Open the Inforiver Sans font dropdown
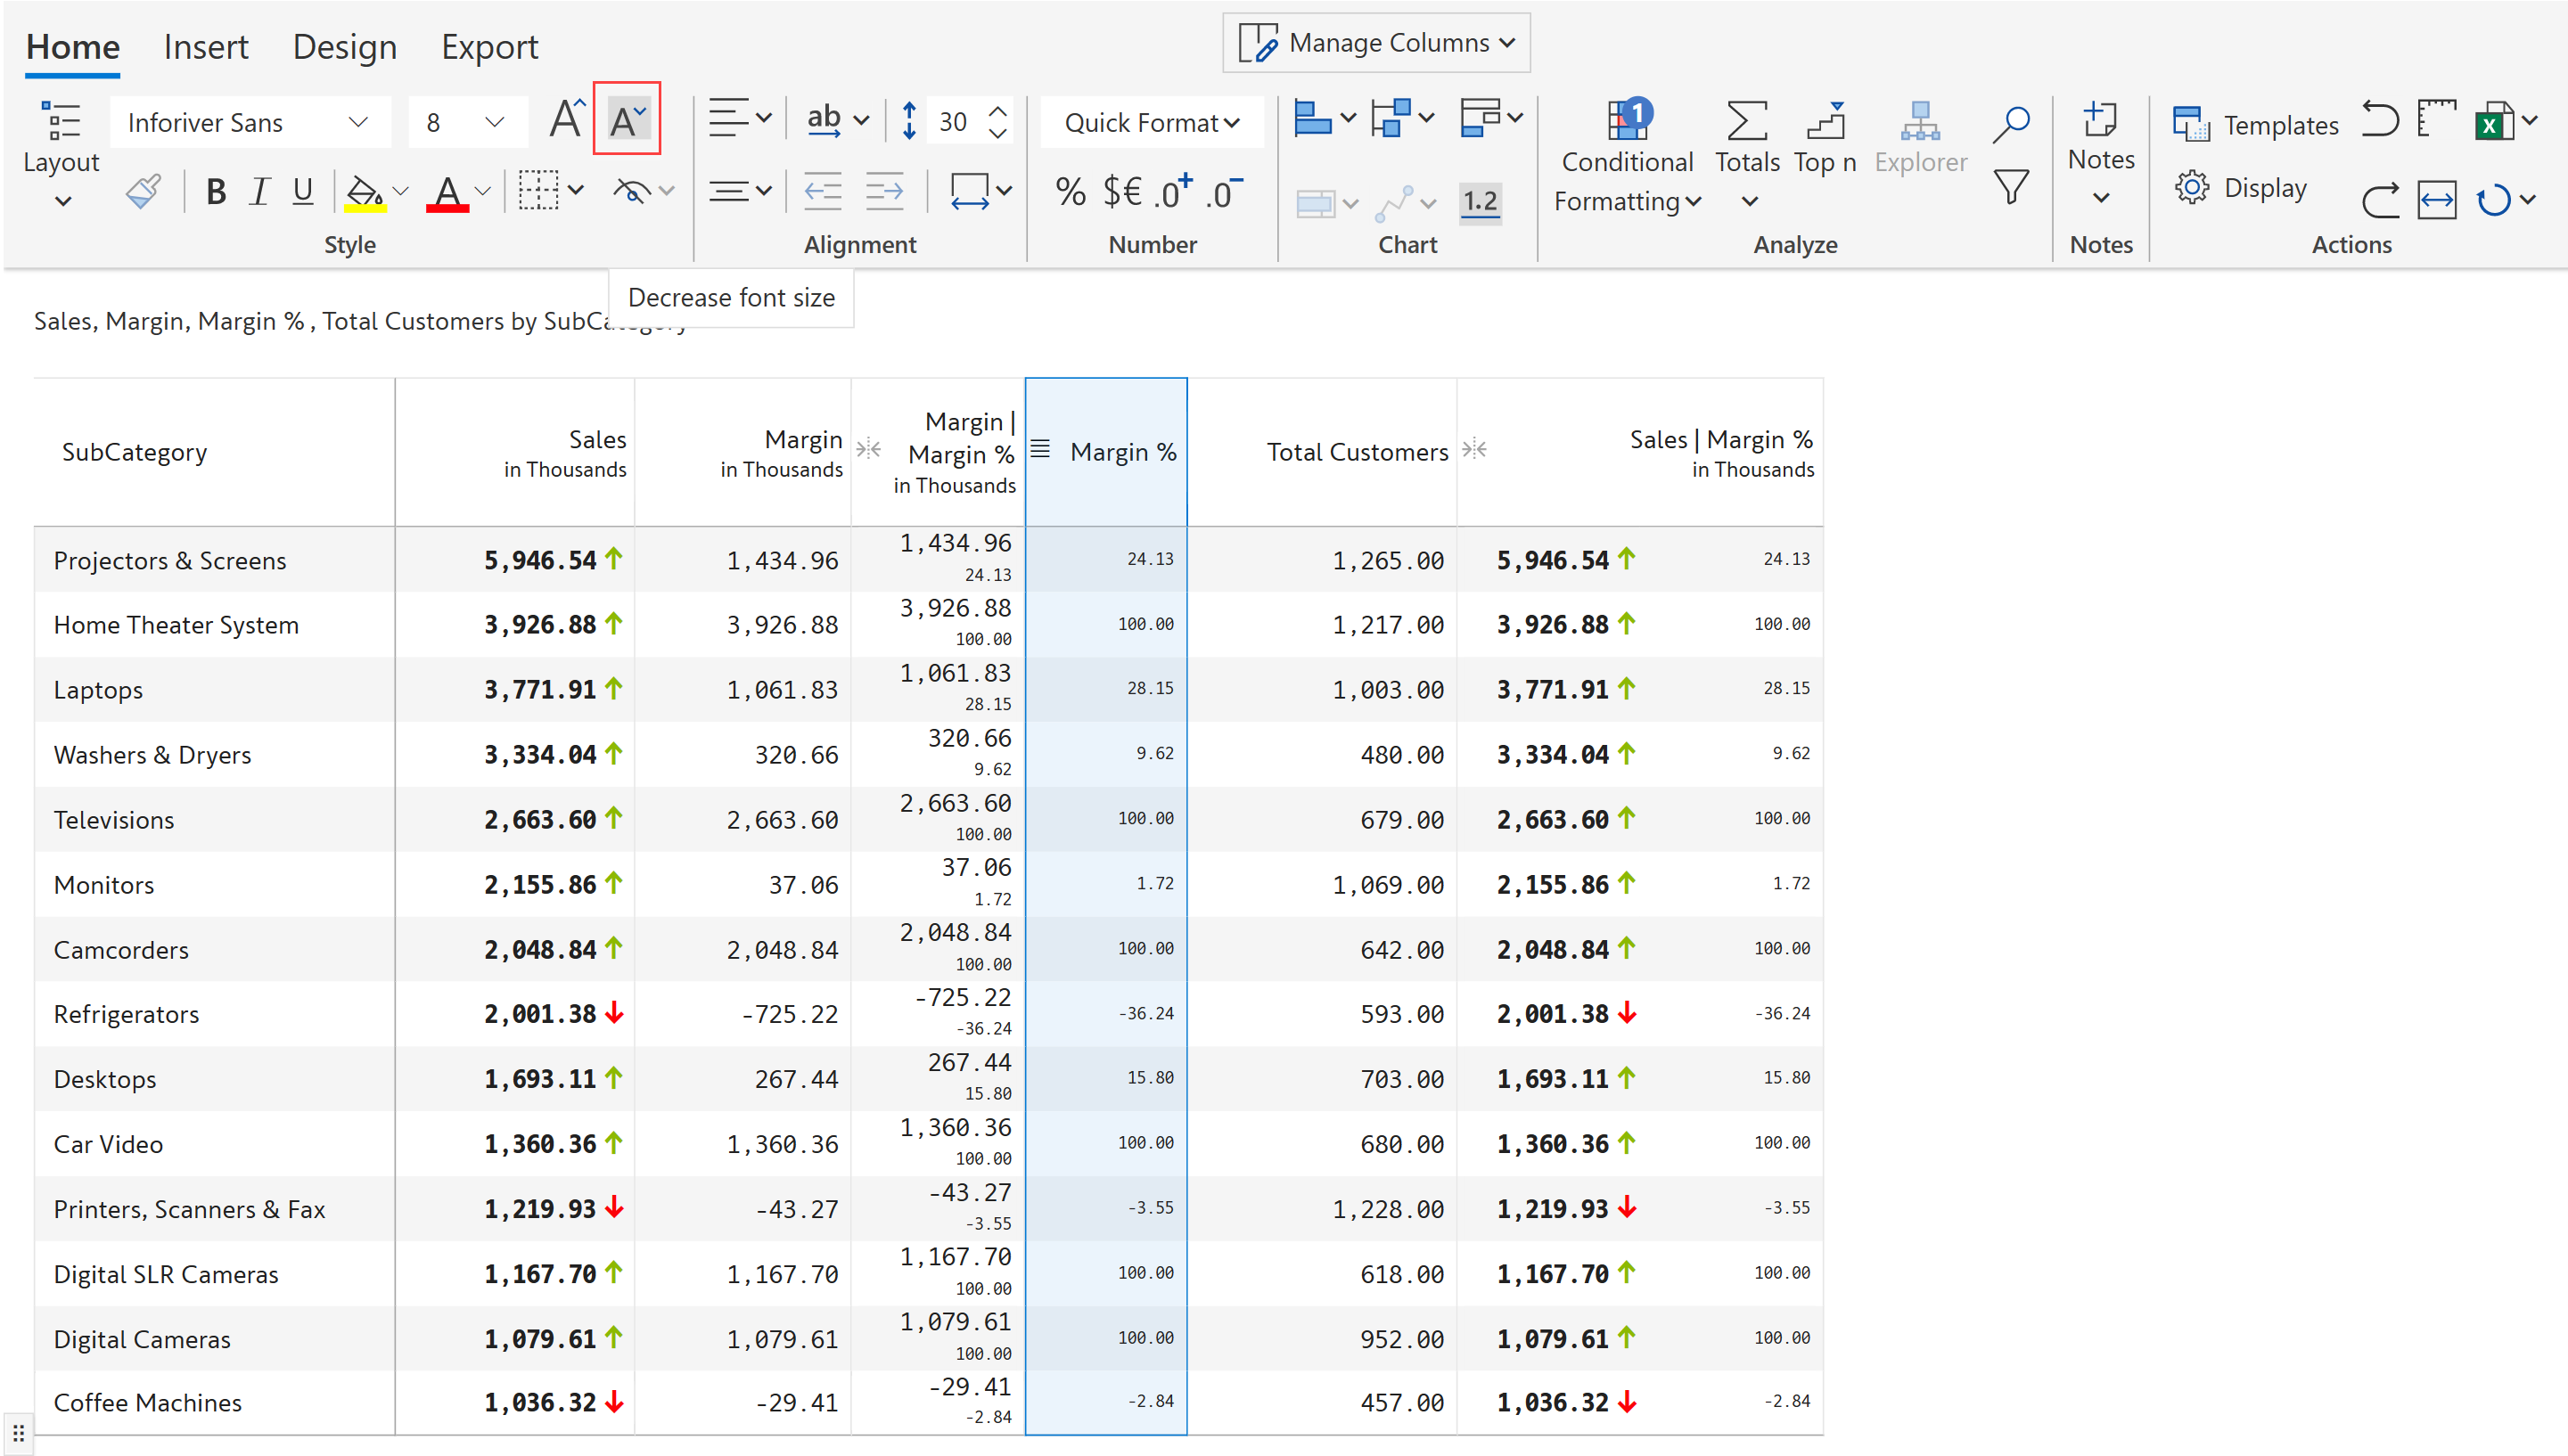Image resolution: width=2568 pixels, height=1456 pixels. pos(247,123)
